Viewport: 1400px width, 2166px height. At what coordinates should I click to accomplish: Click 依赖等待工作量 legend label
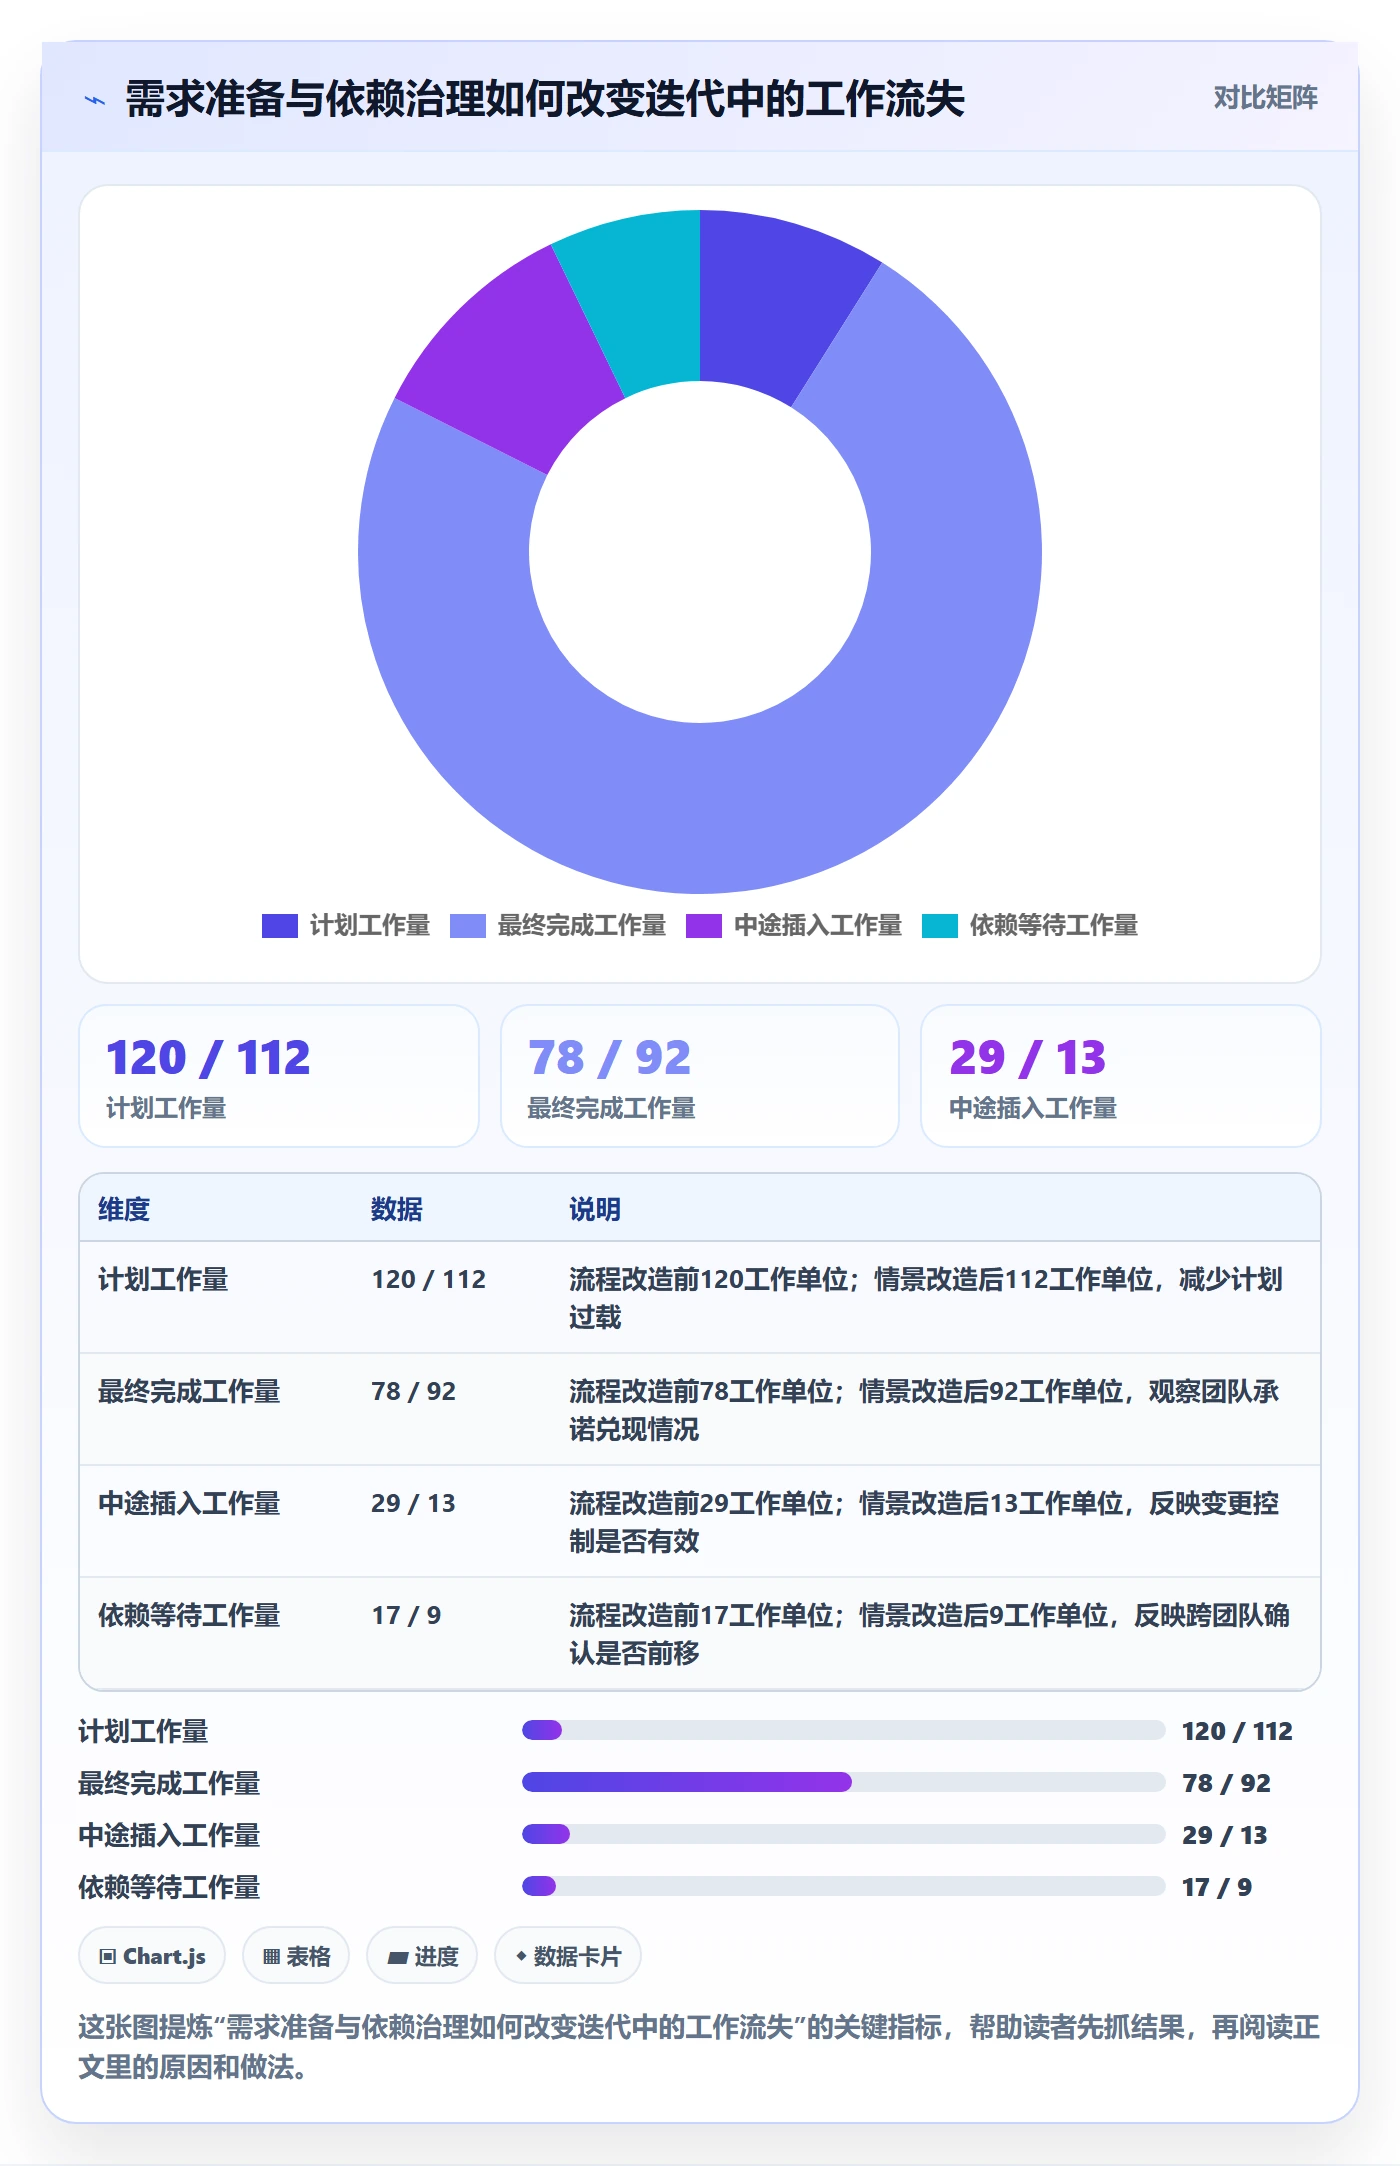pyautogui.click(x=1054, y=926)
